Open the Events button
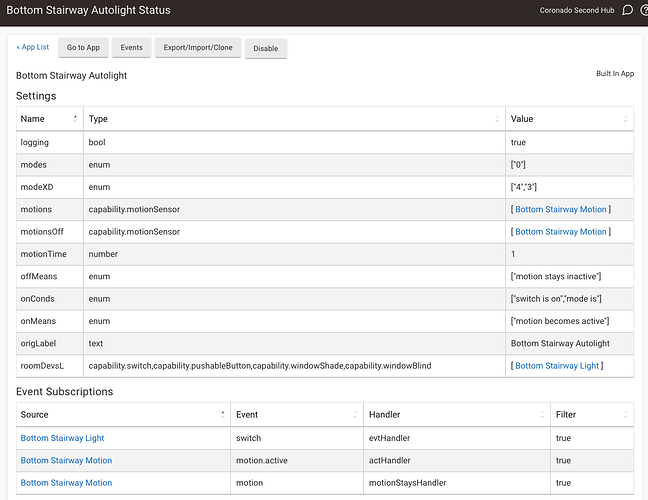Screen dimensions: 648x500 pos(131,48)
